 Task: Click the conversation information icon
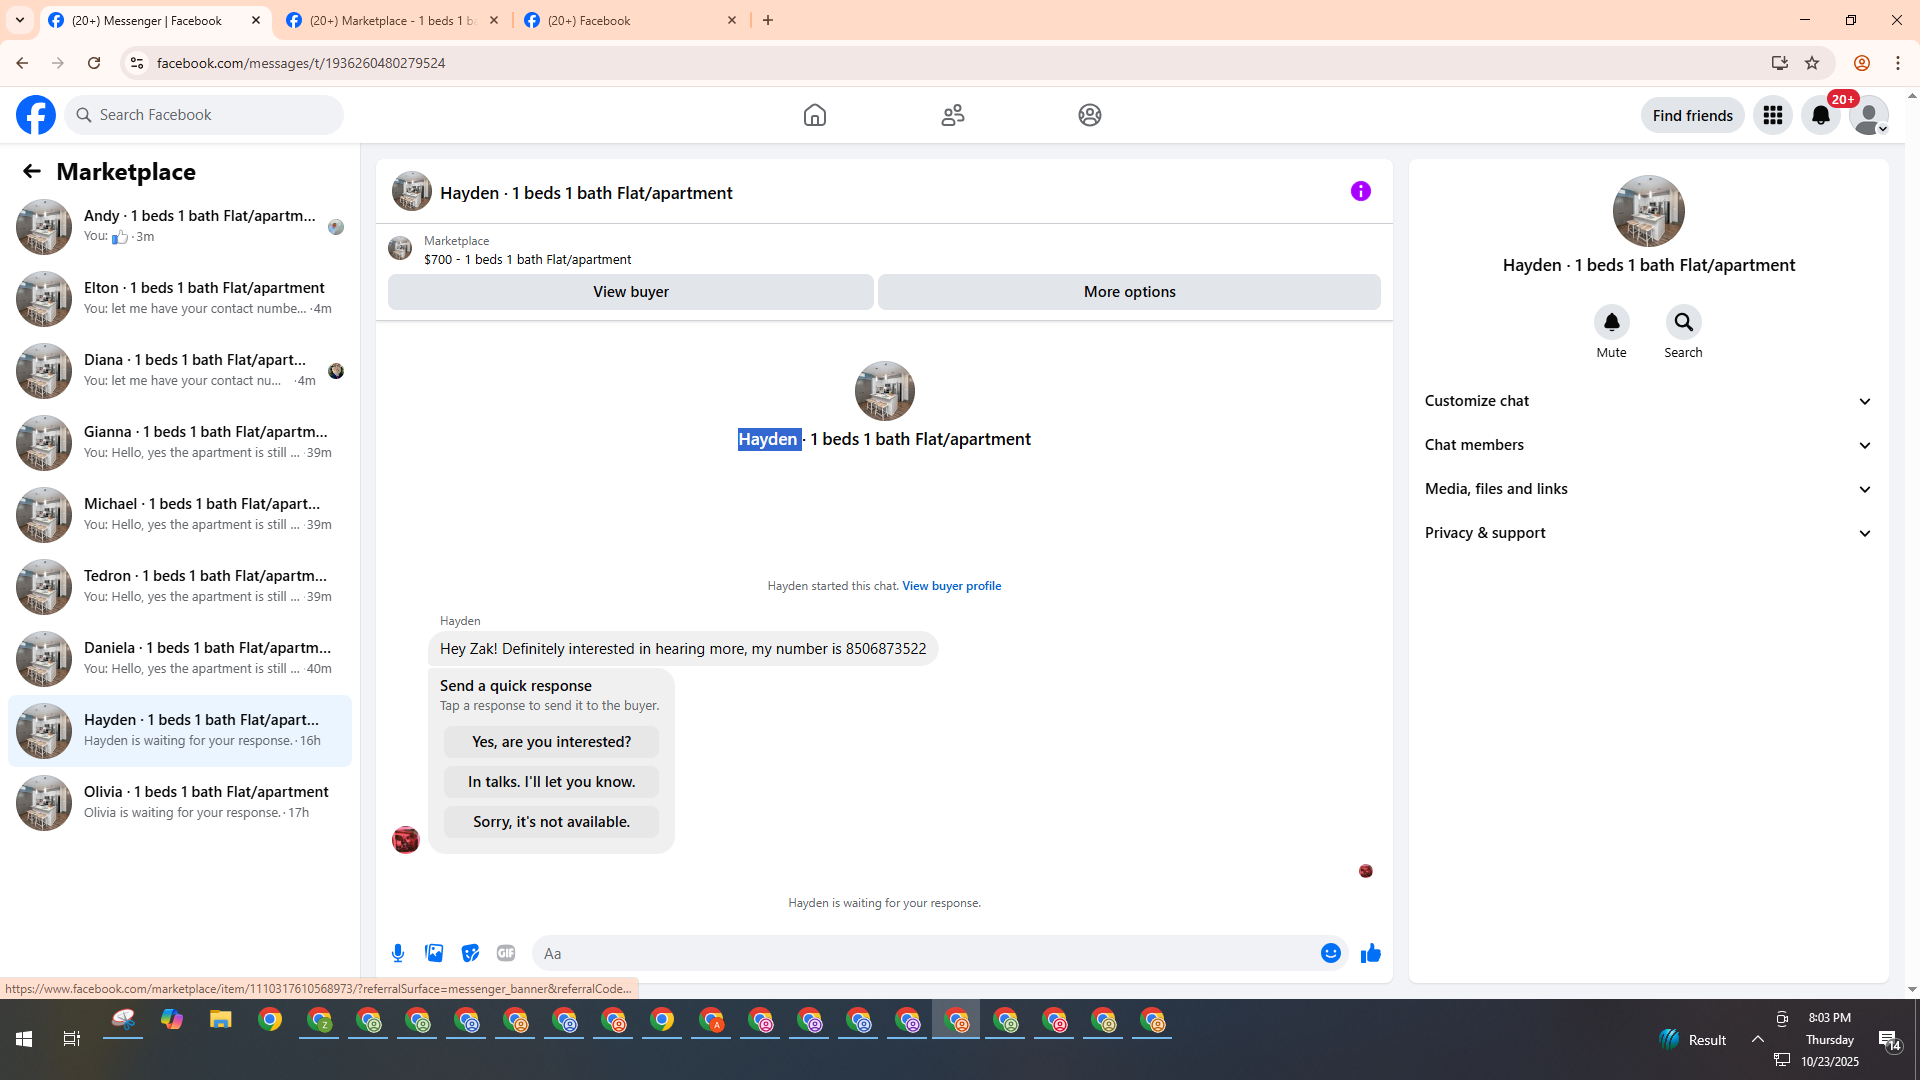1360,191
